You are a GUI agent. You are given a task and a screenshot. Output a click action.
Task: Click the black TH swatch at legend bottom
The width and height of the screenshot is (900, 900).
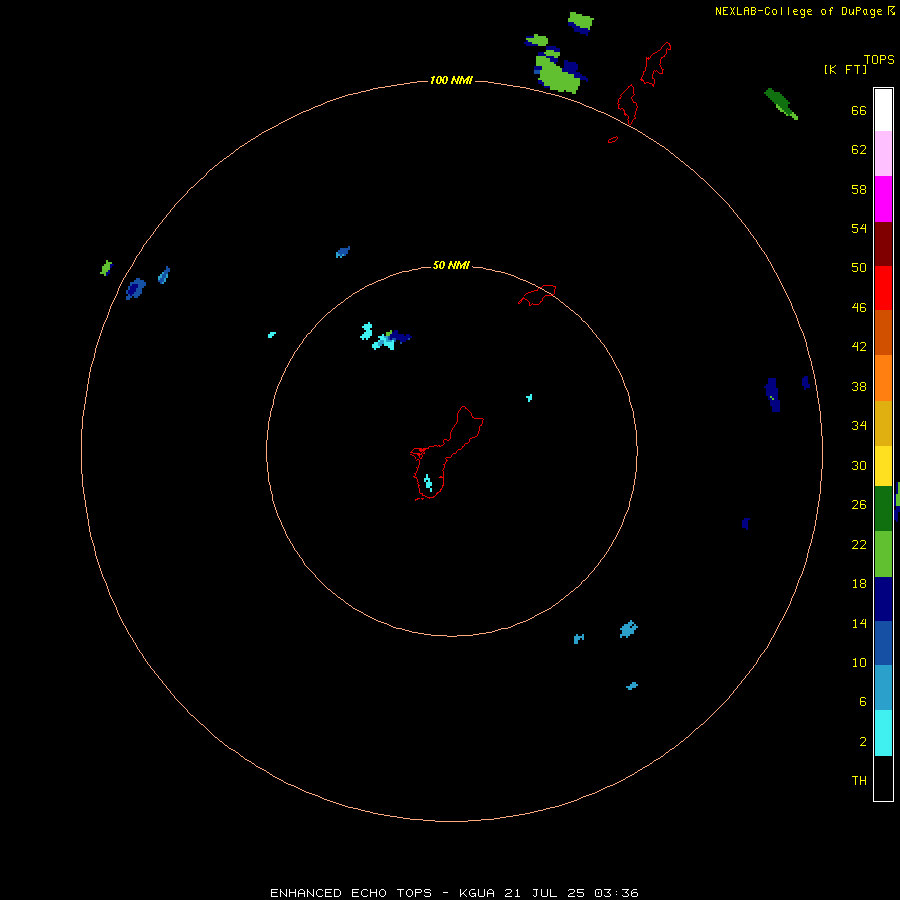[883, 778]
